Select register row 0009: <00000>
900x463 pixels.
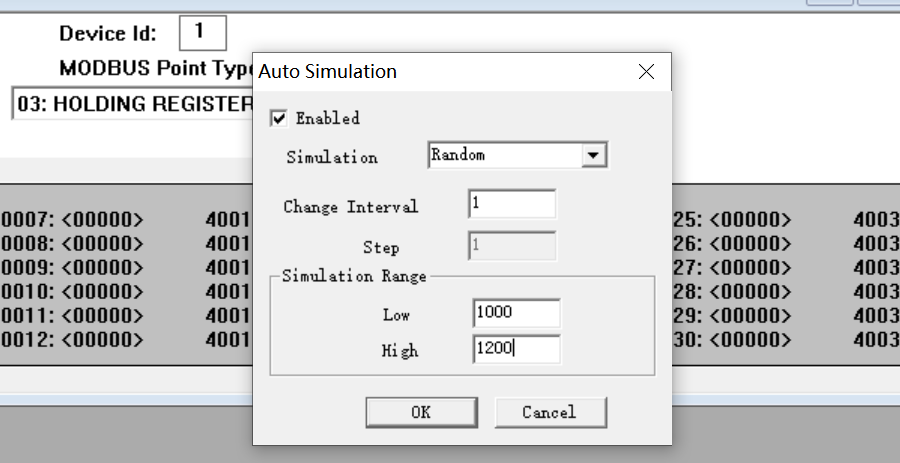[72, 268]
